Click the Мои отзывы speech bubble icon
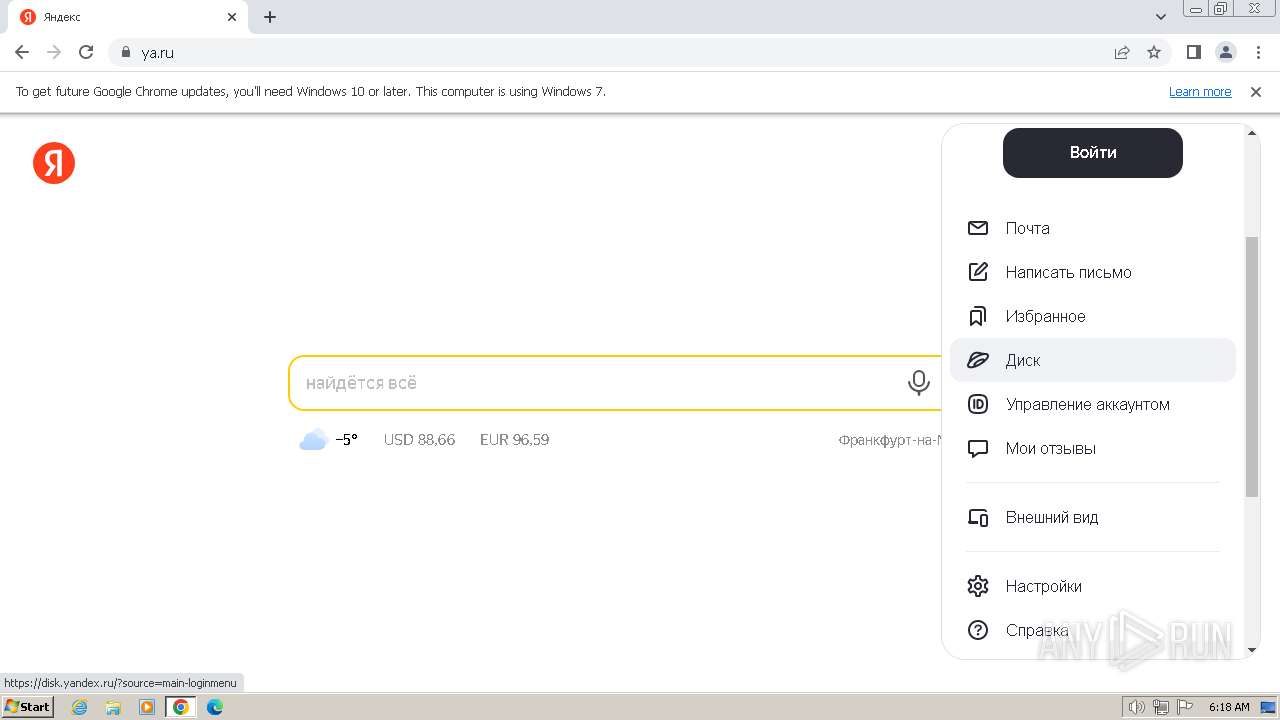 point(978,449)
